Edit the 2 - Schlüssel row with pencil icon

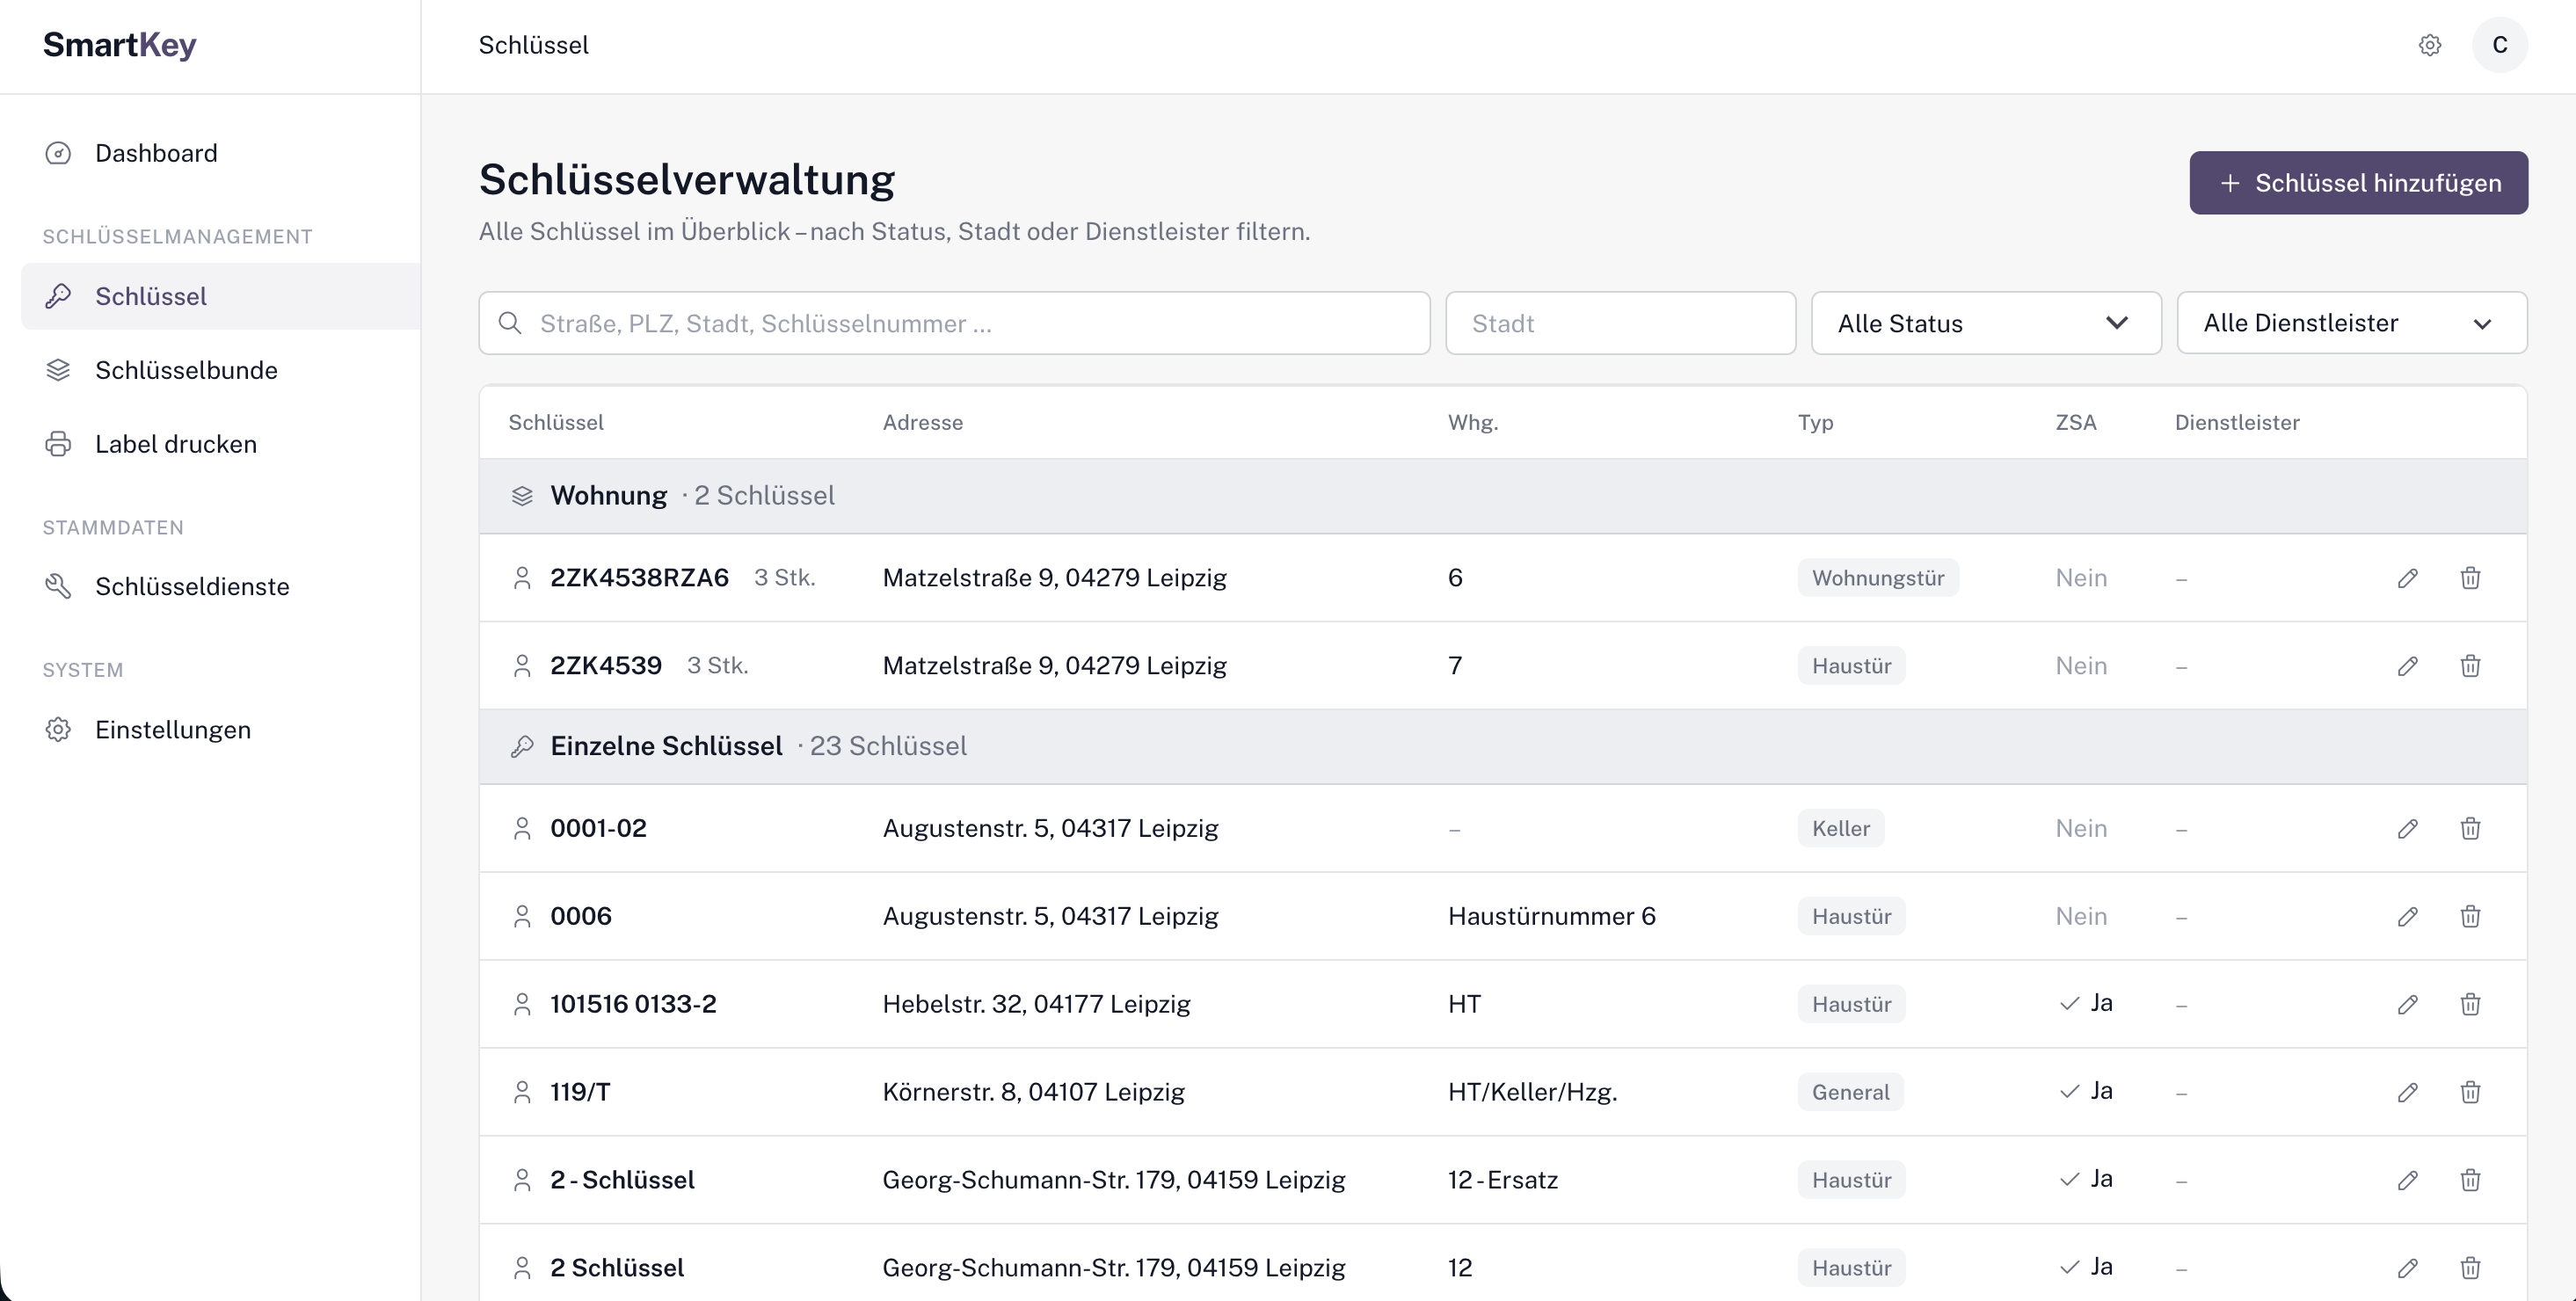click(x=2407, y=1180)
